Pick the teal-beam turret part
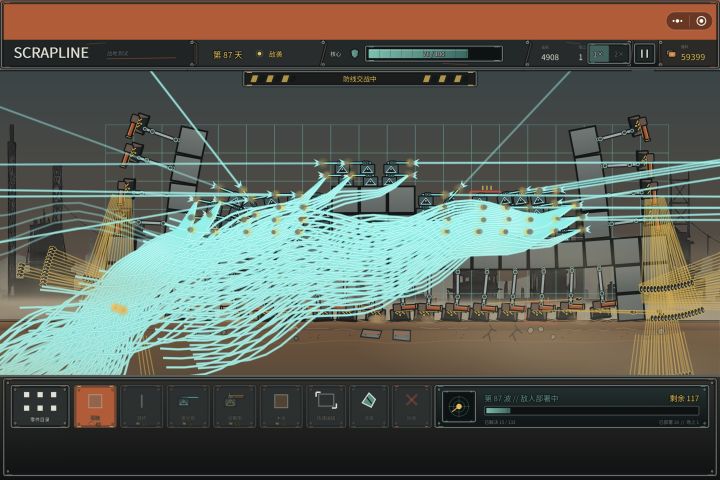The height and width of the screenshot is (480, 720). click(x=188, y=407)
